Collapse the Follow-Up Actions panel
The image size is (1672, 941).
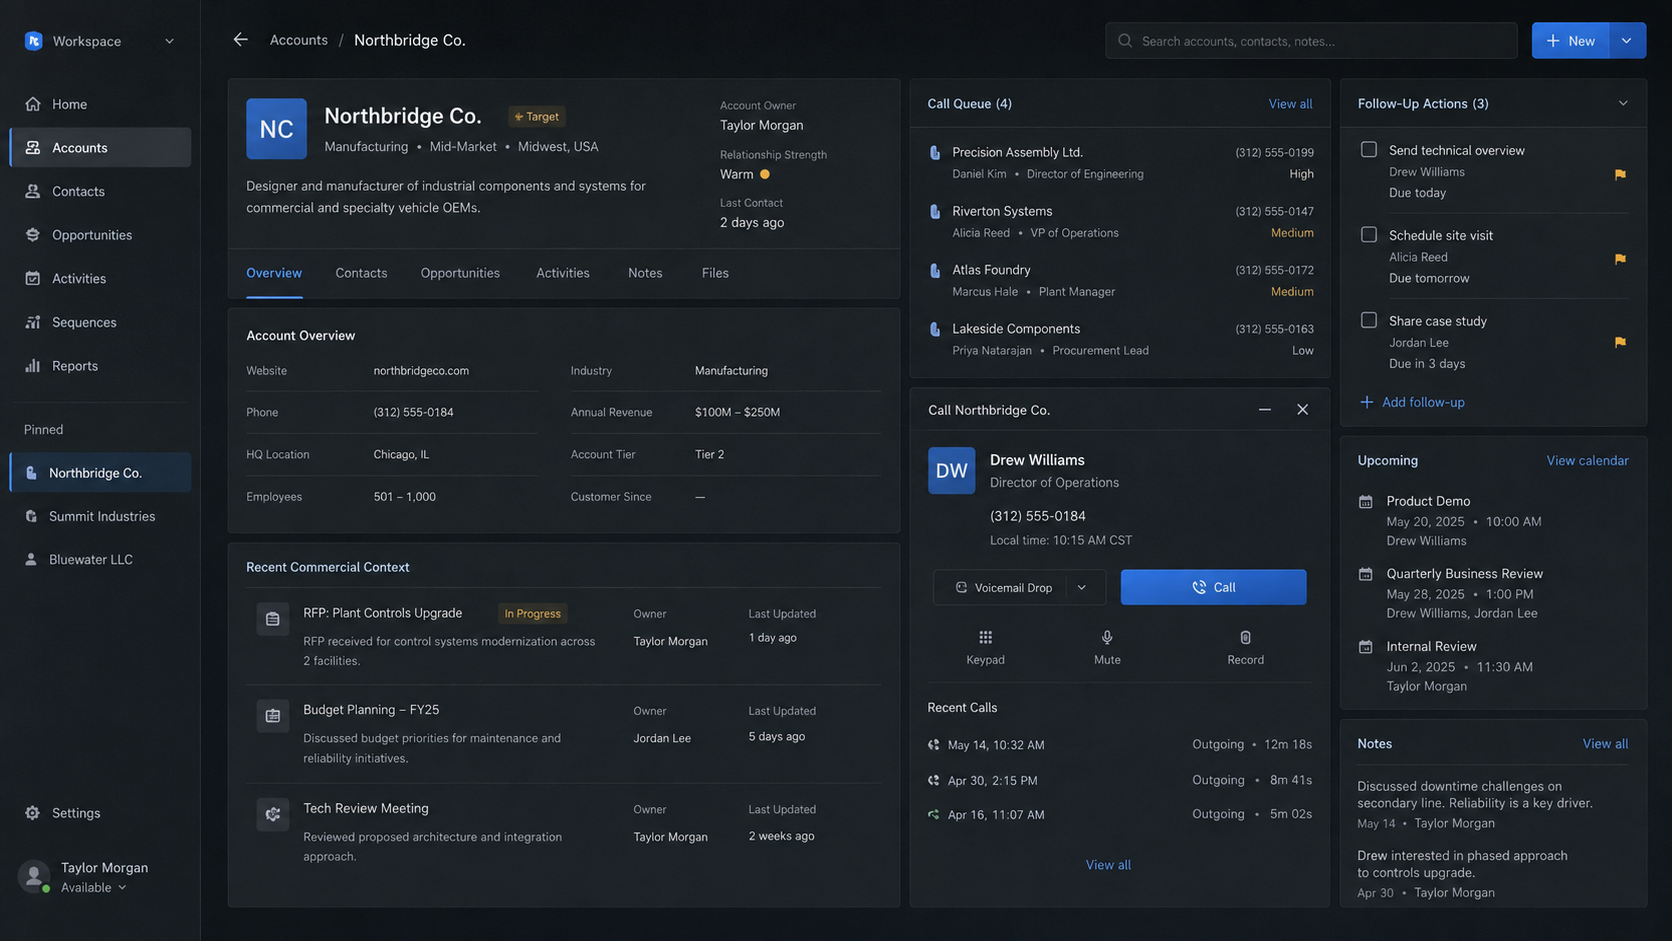point(1623,104)
